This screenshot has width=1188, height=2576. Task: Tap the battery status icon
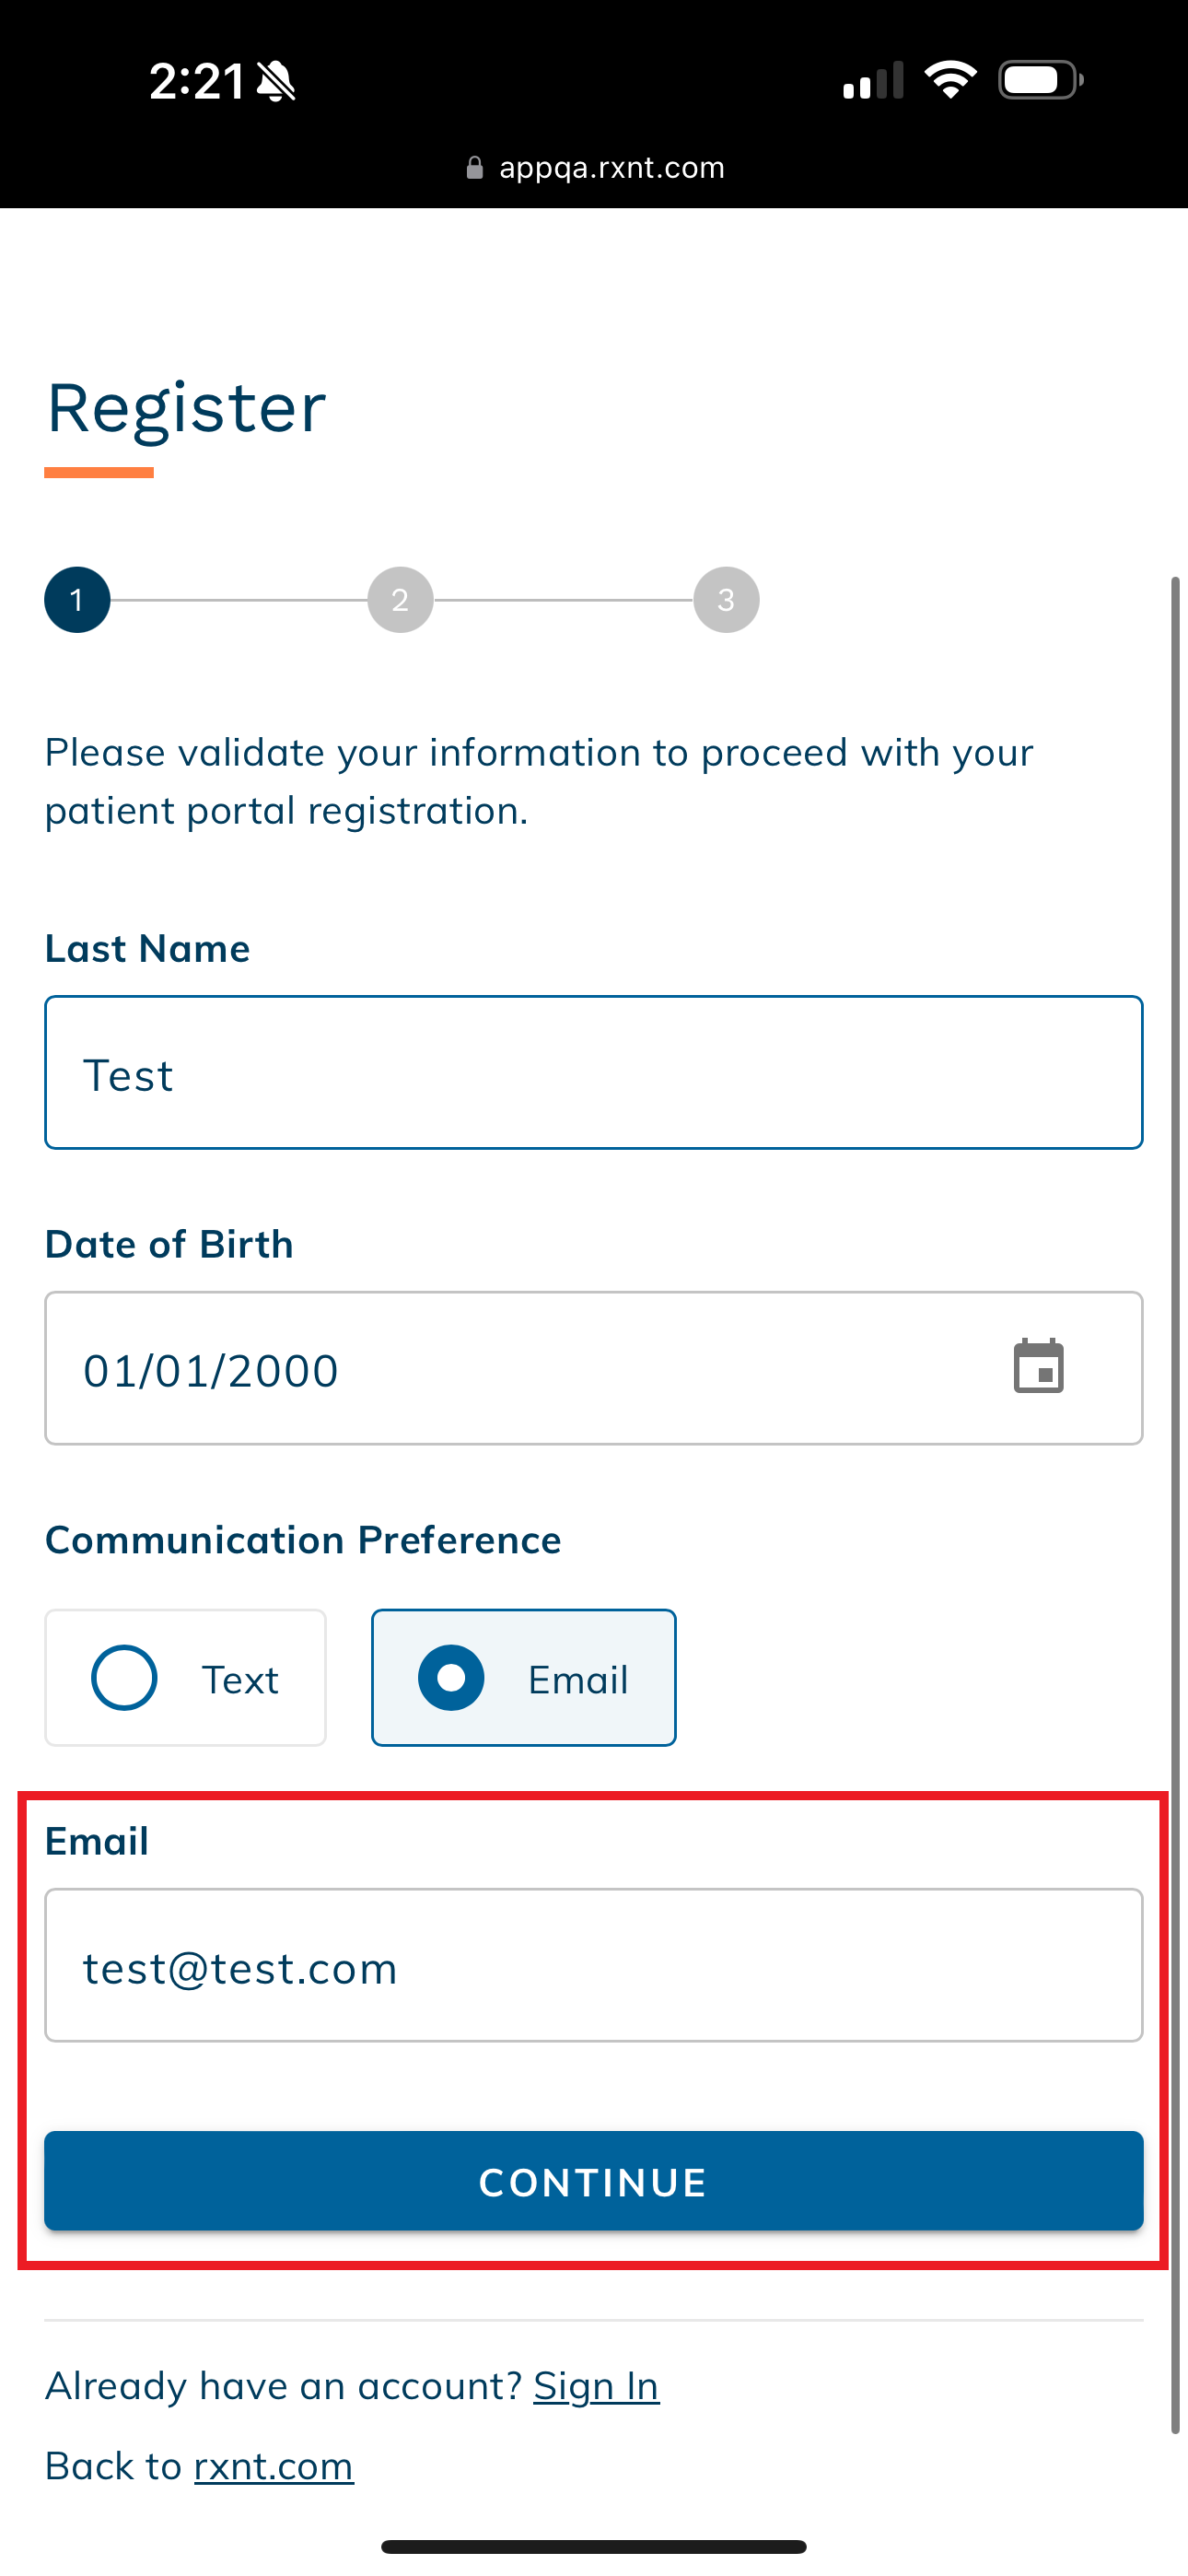(1040, 80)
